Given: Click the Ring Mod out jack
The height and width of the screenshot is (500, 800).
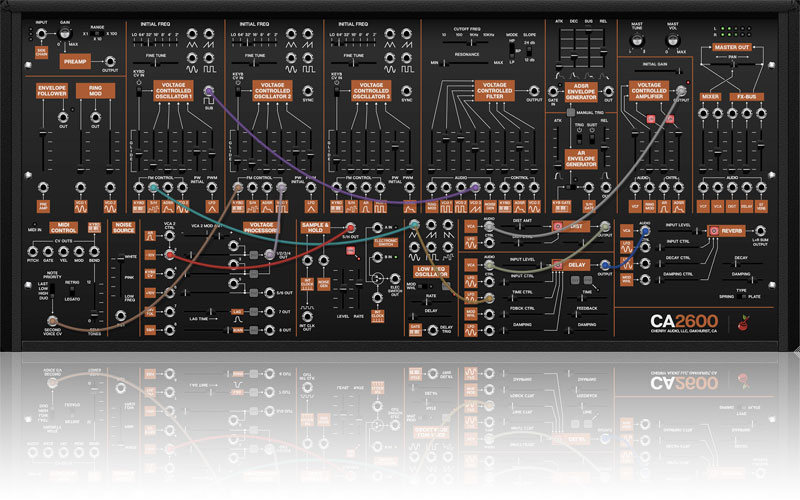Looking at the screenshot, I should (x=95, y=118).
